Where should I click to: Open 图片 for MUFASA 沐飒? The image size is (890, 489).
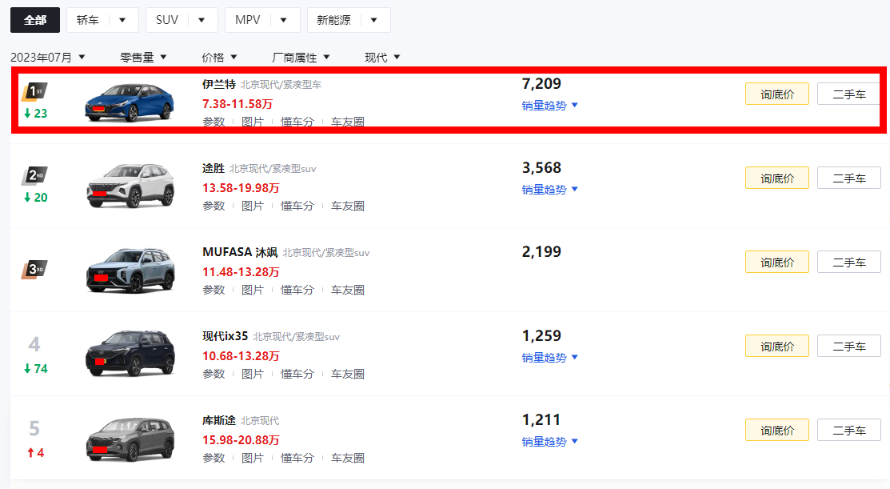252,290
